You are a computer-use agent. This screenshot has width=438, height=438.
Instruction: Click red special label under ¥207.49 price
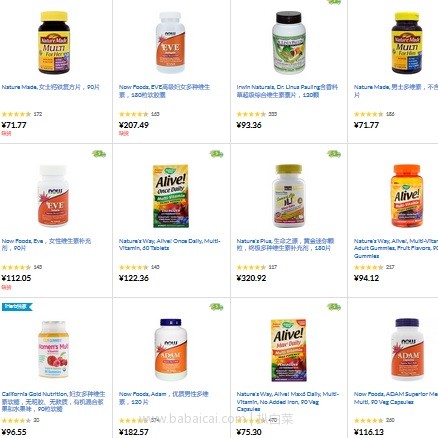point(124,134)
